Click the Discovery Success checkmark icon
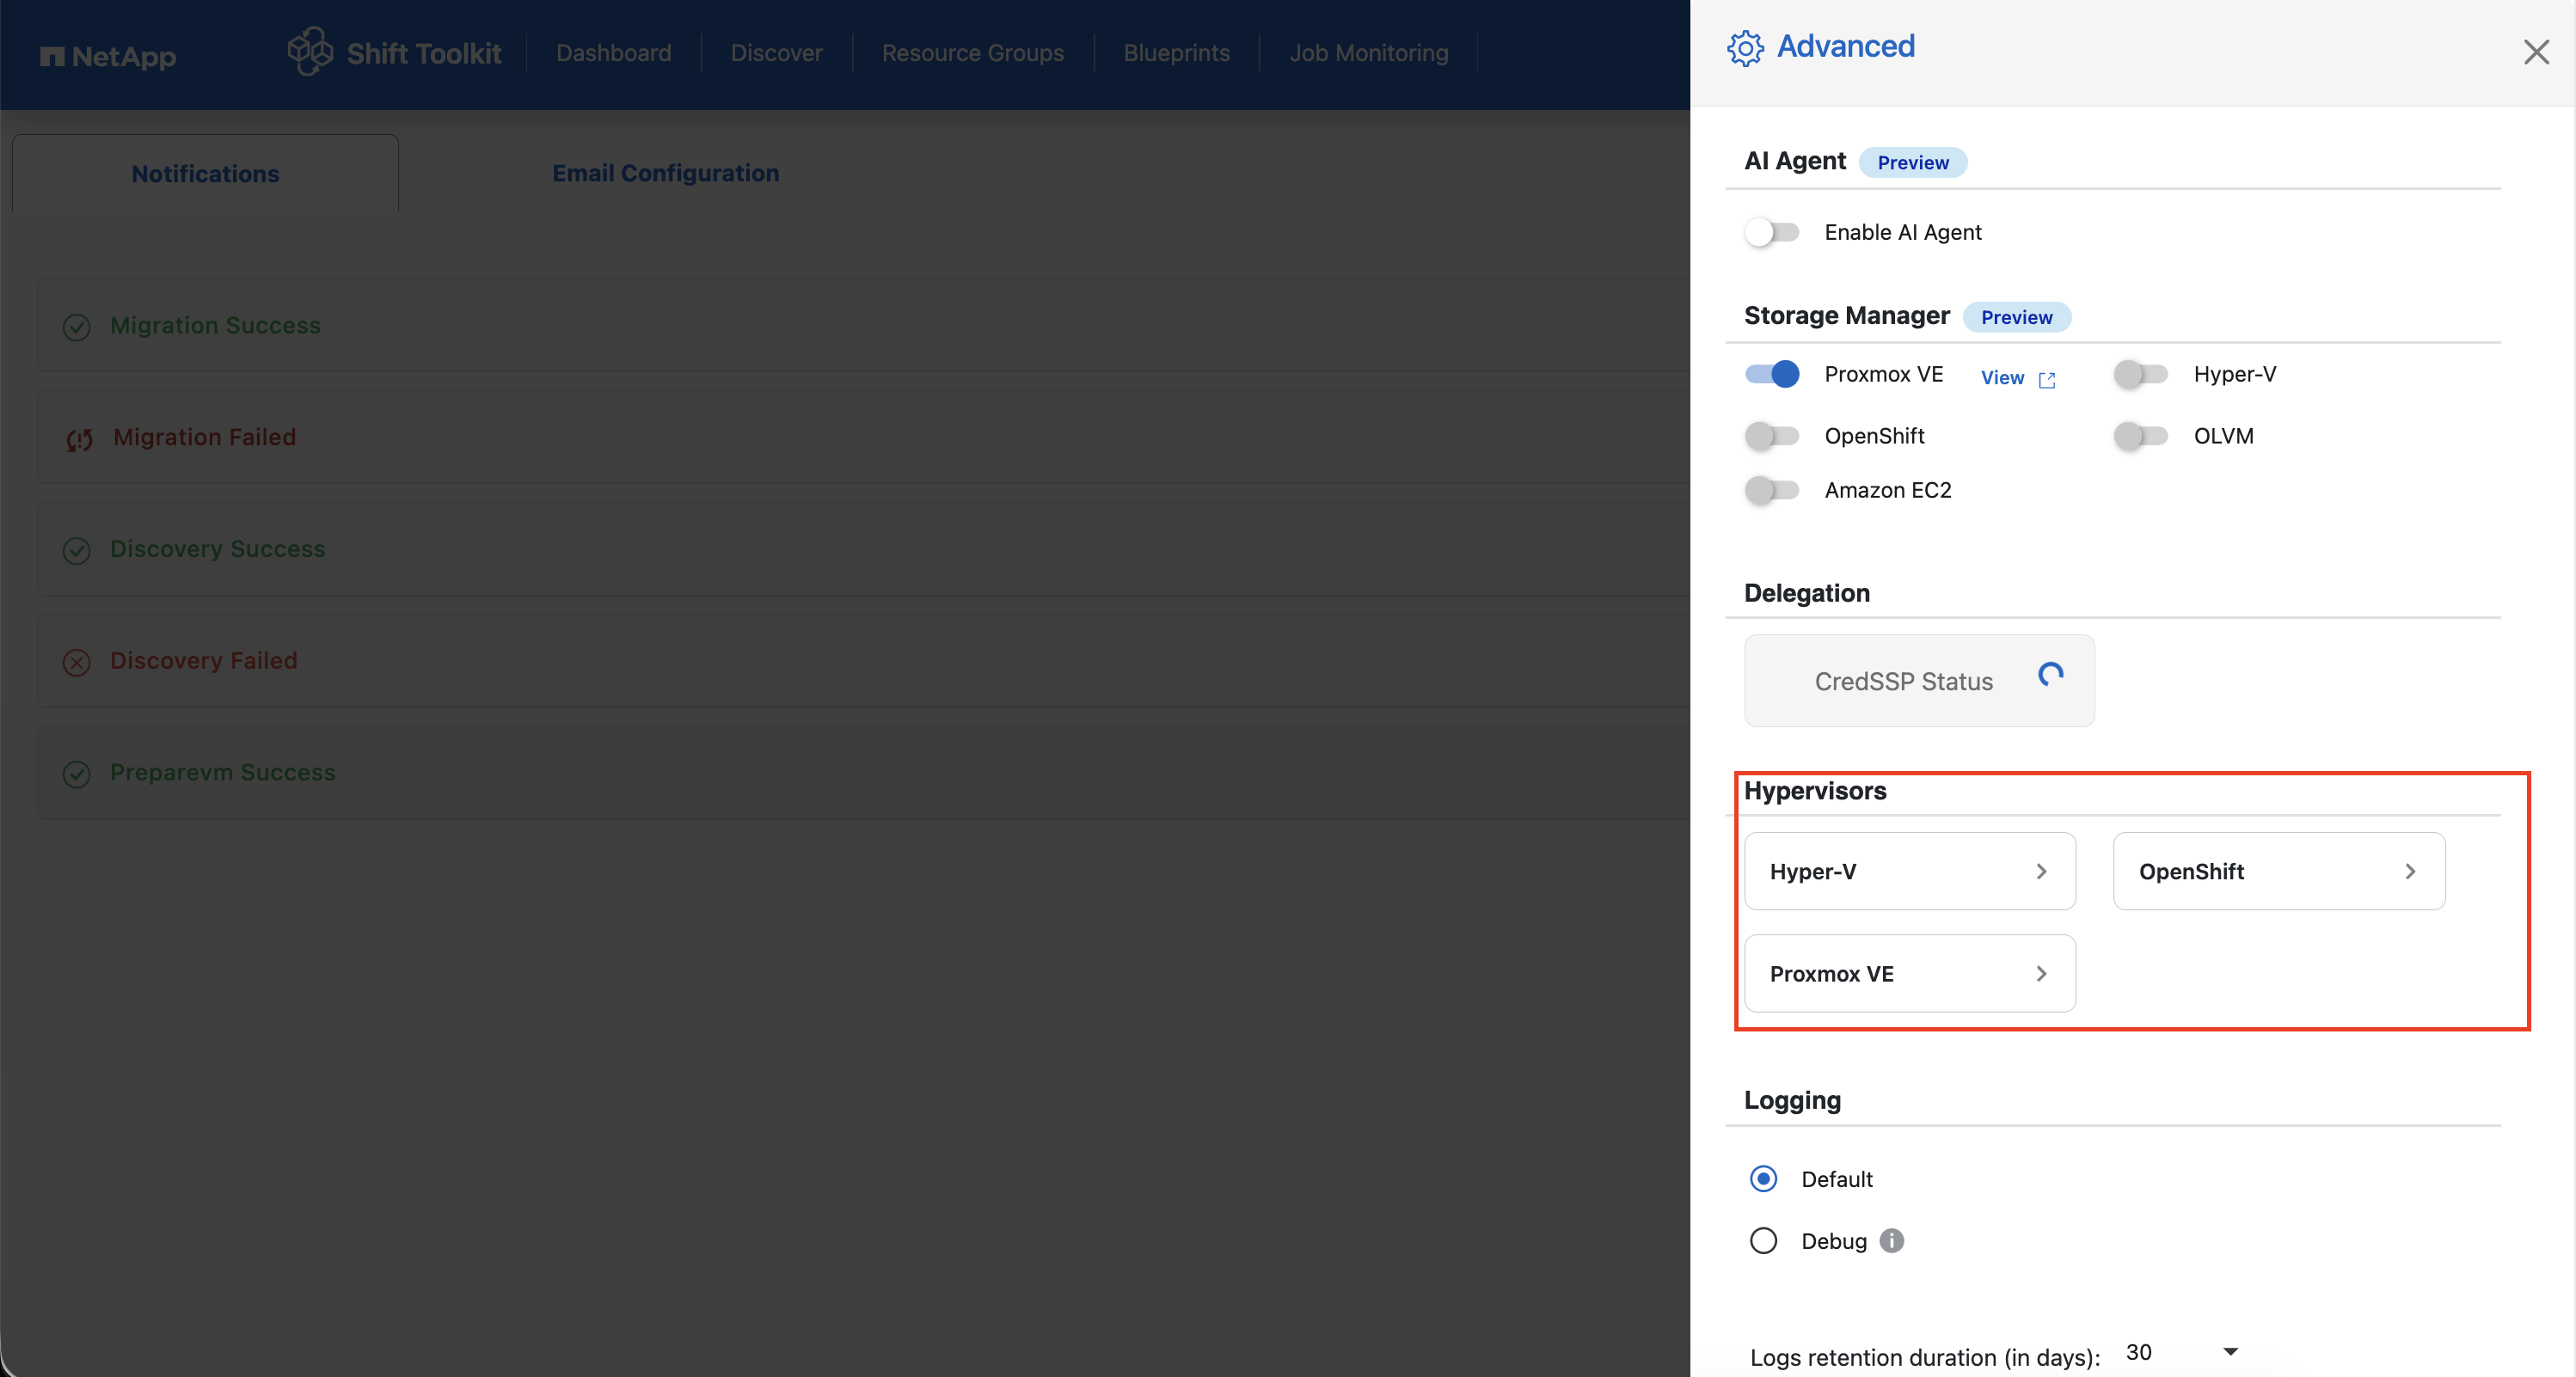The height and width of the screenshot is (1377, 2576). click(77, 550)
